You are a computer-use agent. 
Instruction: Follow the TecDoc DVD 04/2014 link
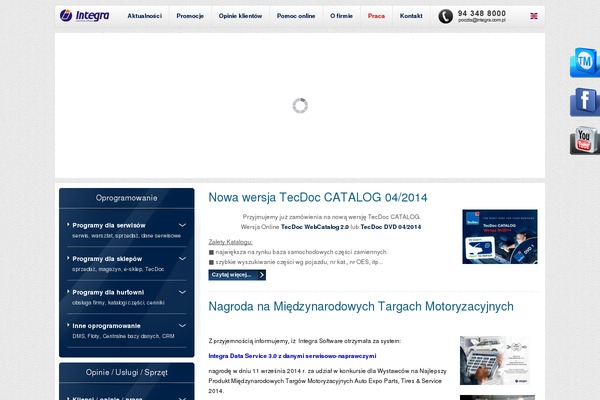[391, 227]
